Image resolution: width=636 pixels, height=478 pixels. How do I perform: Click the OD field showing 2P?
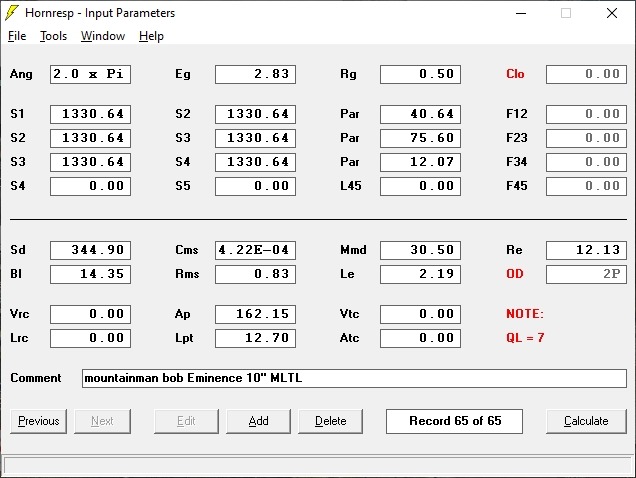(586, 274)
